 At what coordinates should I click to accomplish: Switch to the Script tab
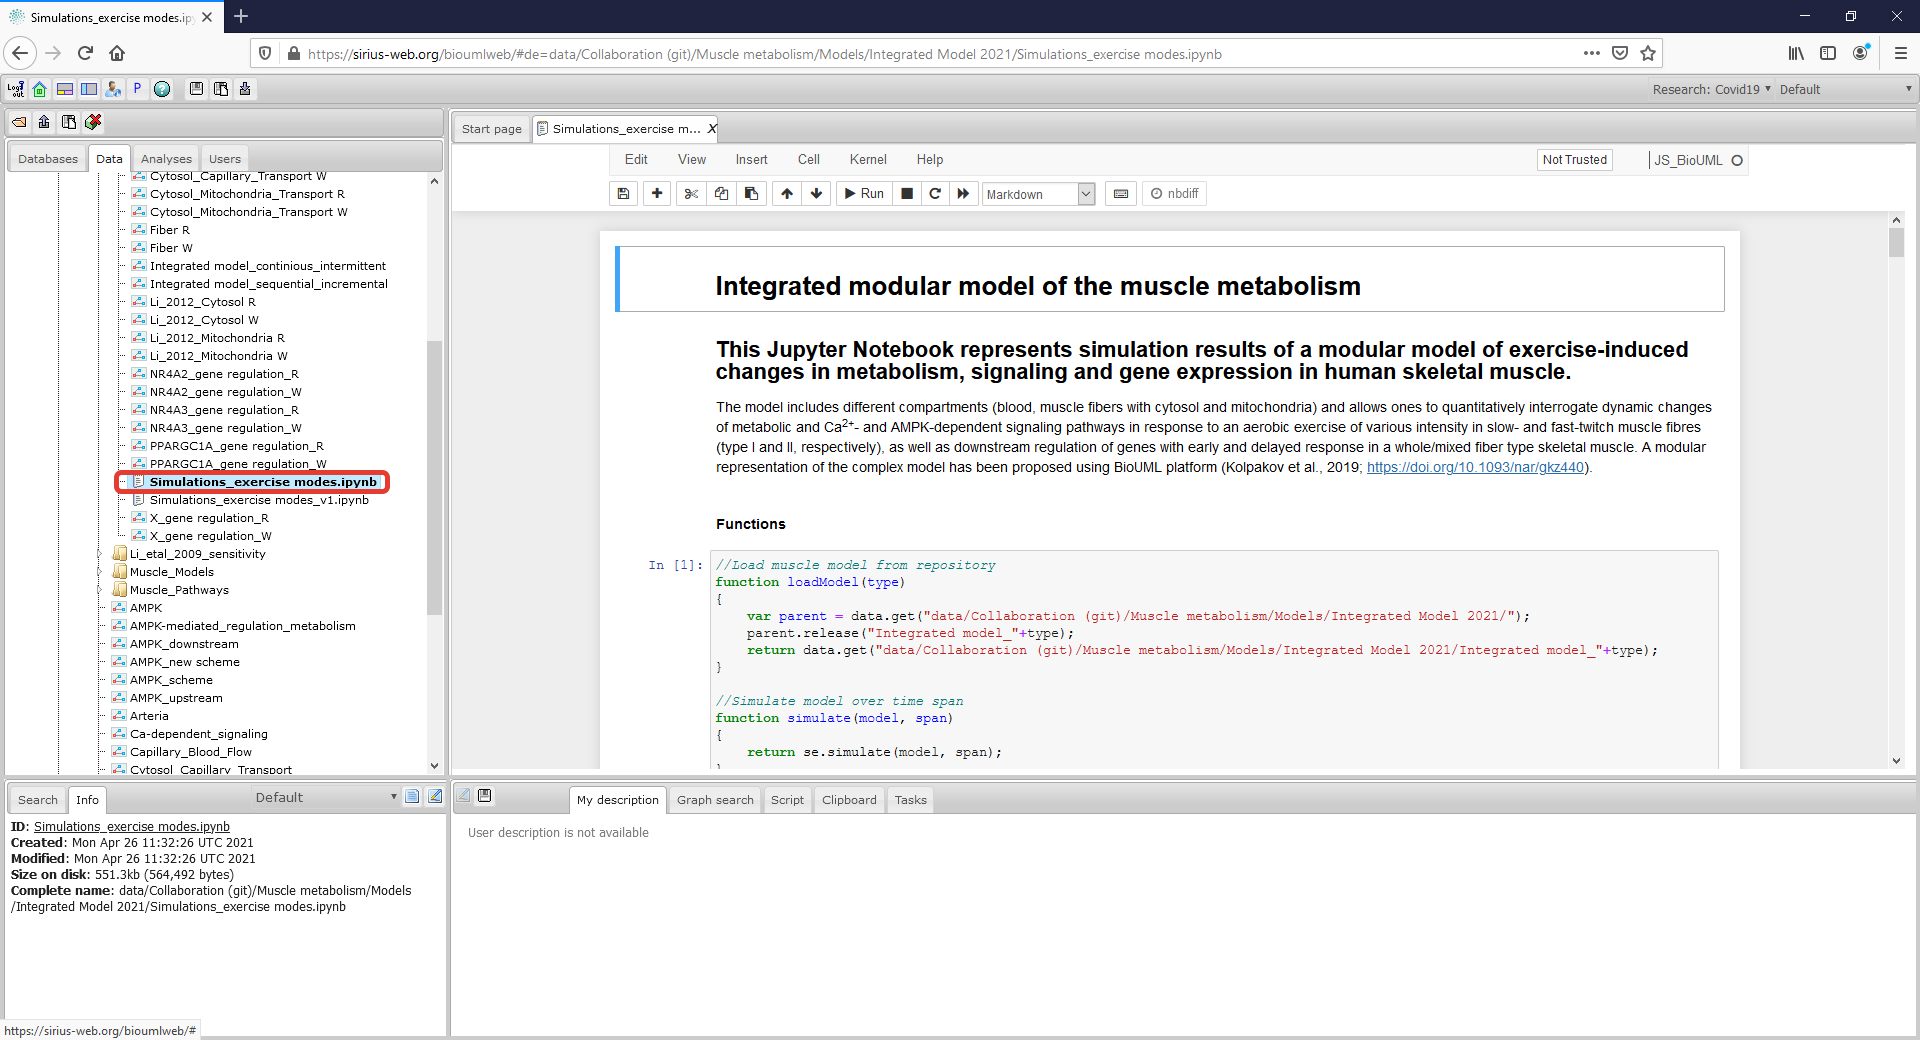tap(787, 800)
